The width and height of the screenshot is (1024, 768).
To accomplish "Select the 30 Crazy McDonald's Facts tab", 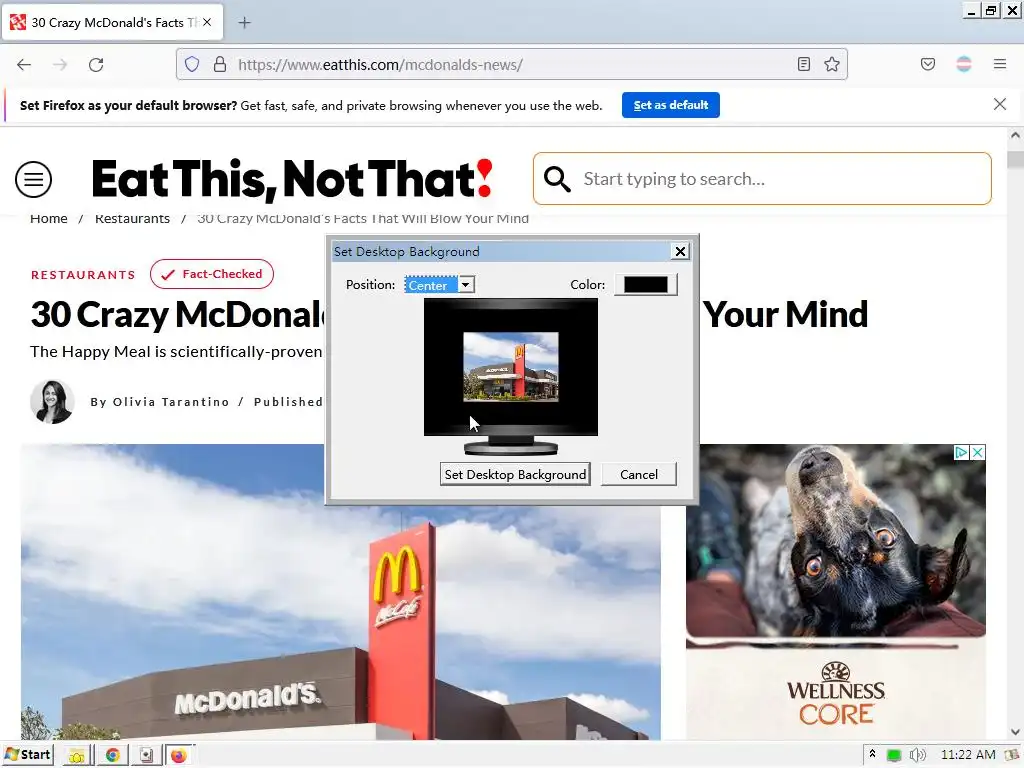I will (x=113, y=22).
